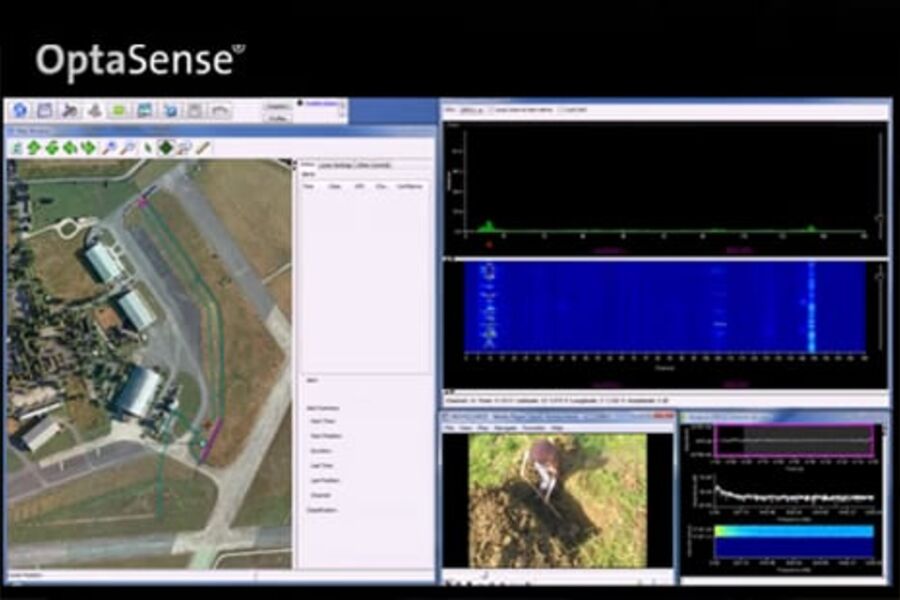The height and width of the screenshot is (600, 900).
Task: Click the blue cube icon in top toolbar
Action: [x=170, y=110]
